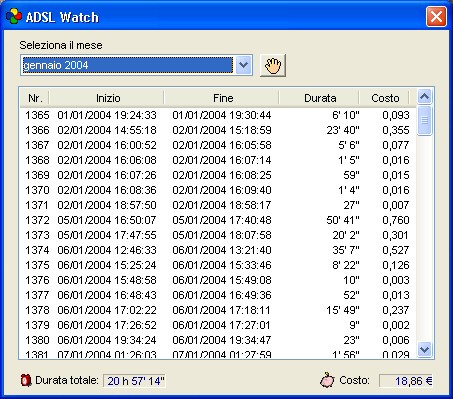Viewport: 453px width, 399px height.
Task: Click the total cost field '18,86 €'
Action: (406, 381)
